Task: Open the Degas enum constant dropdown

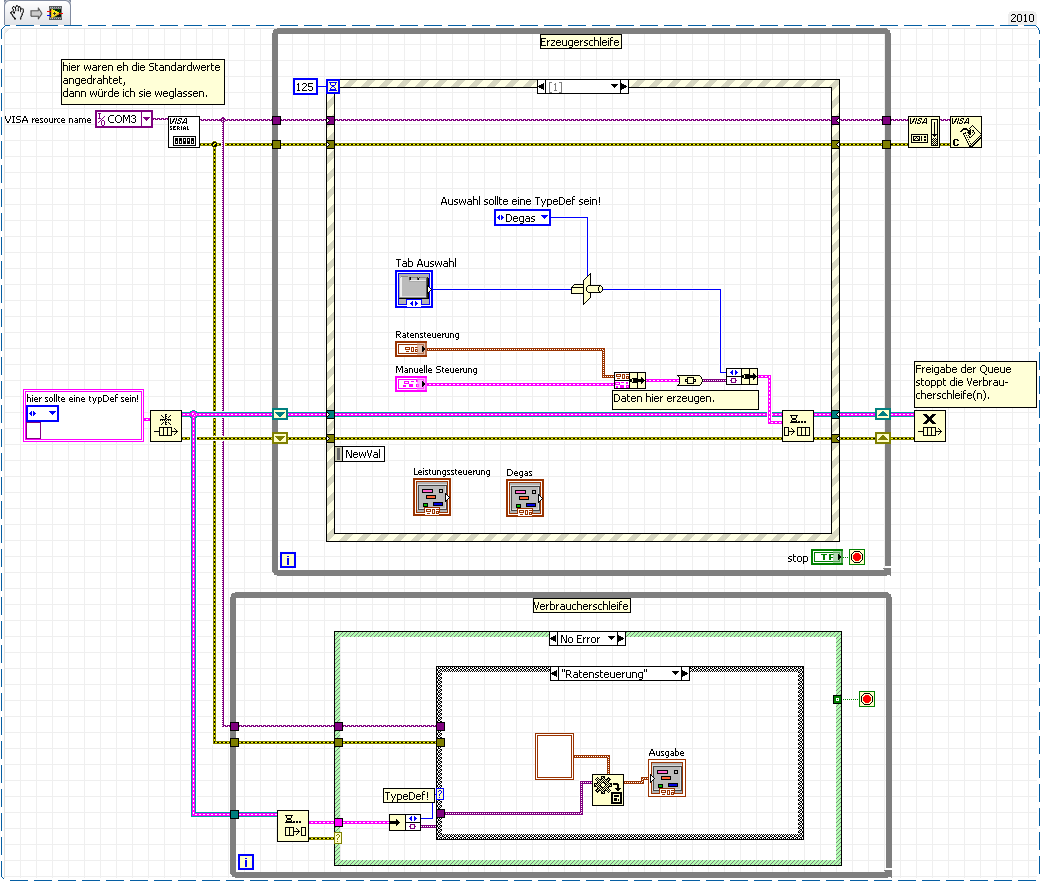Action: point(544,218)
